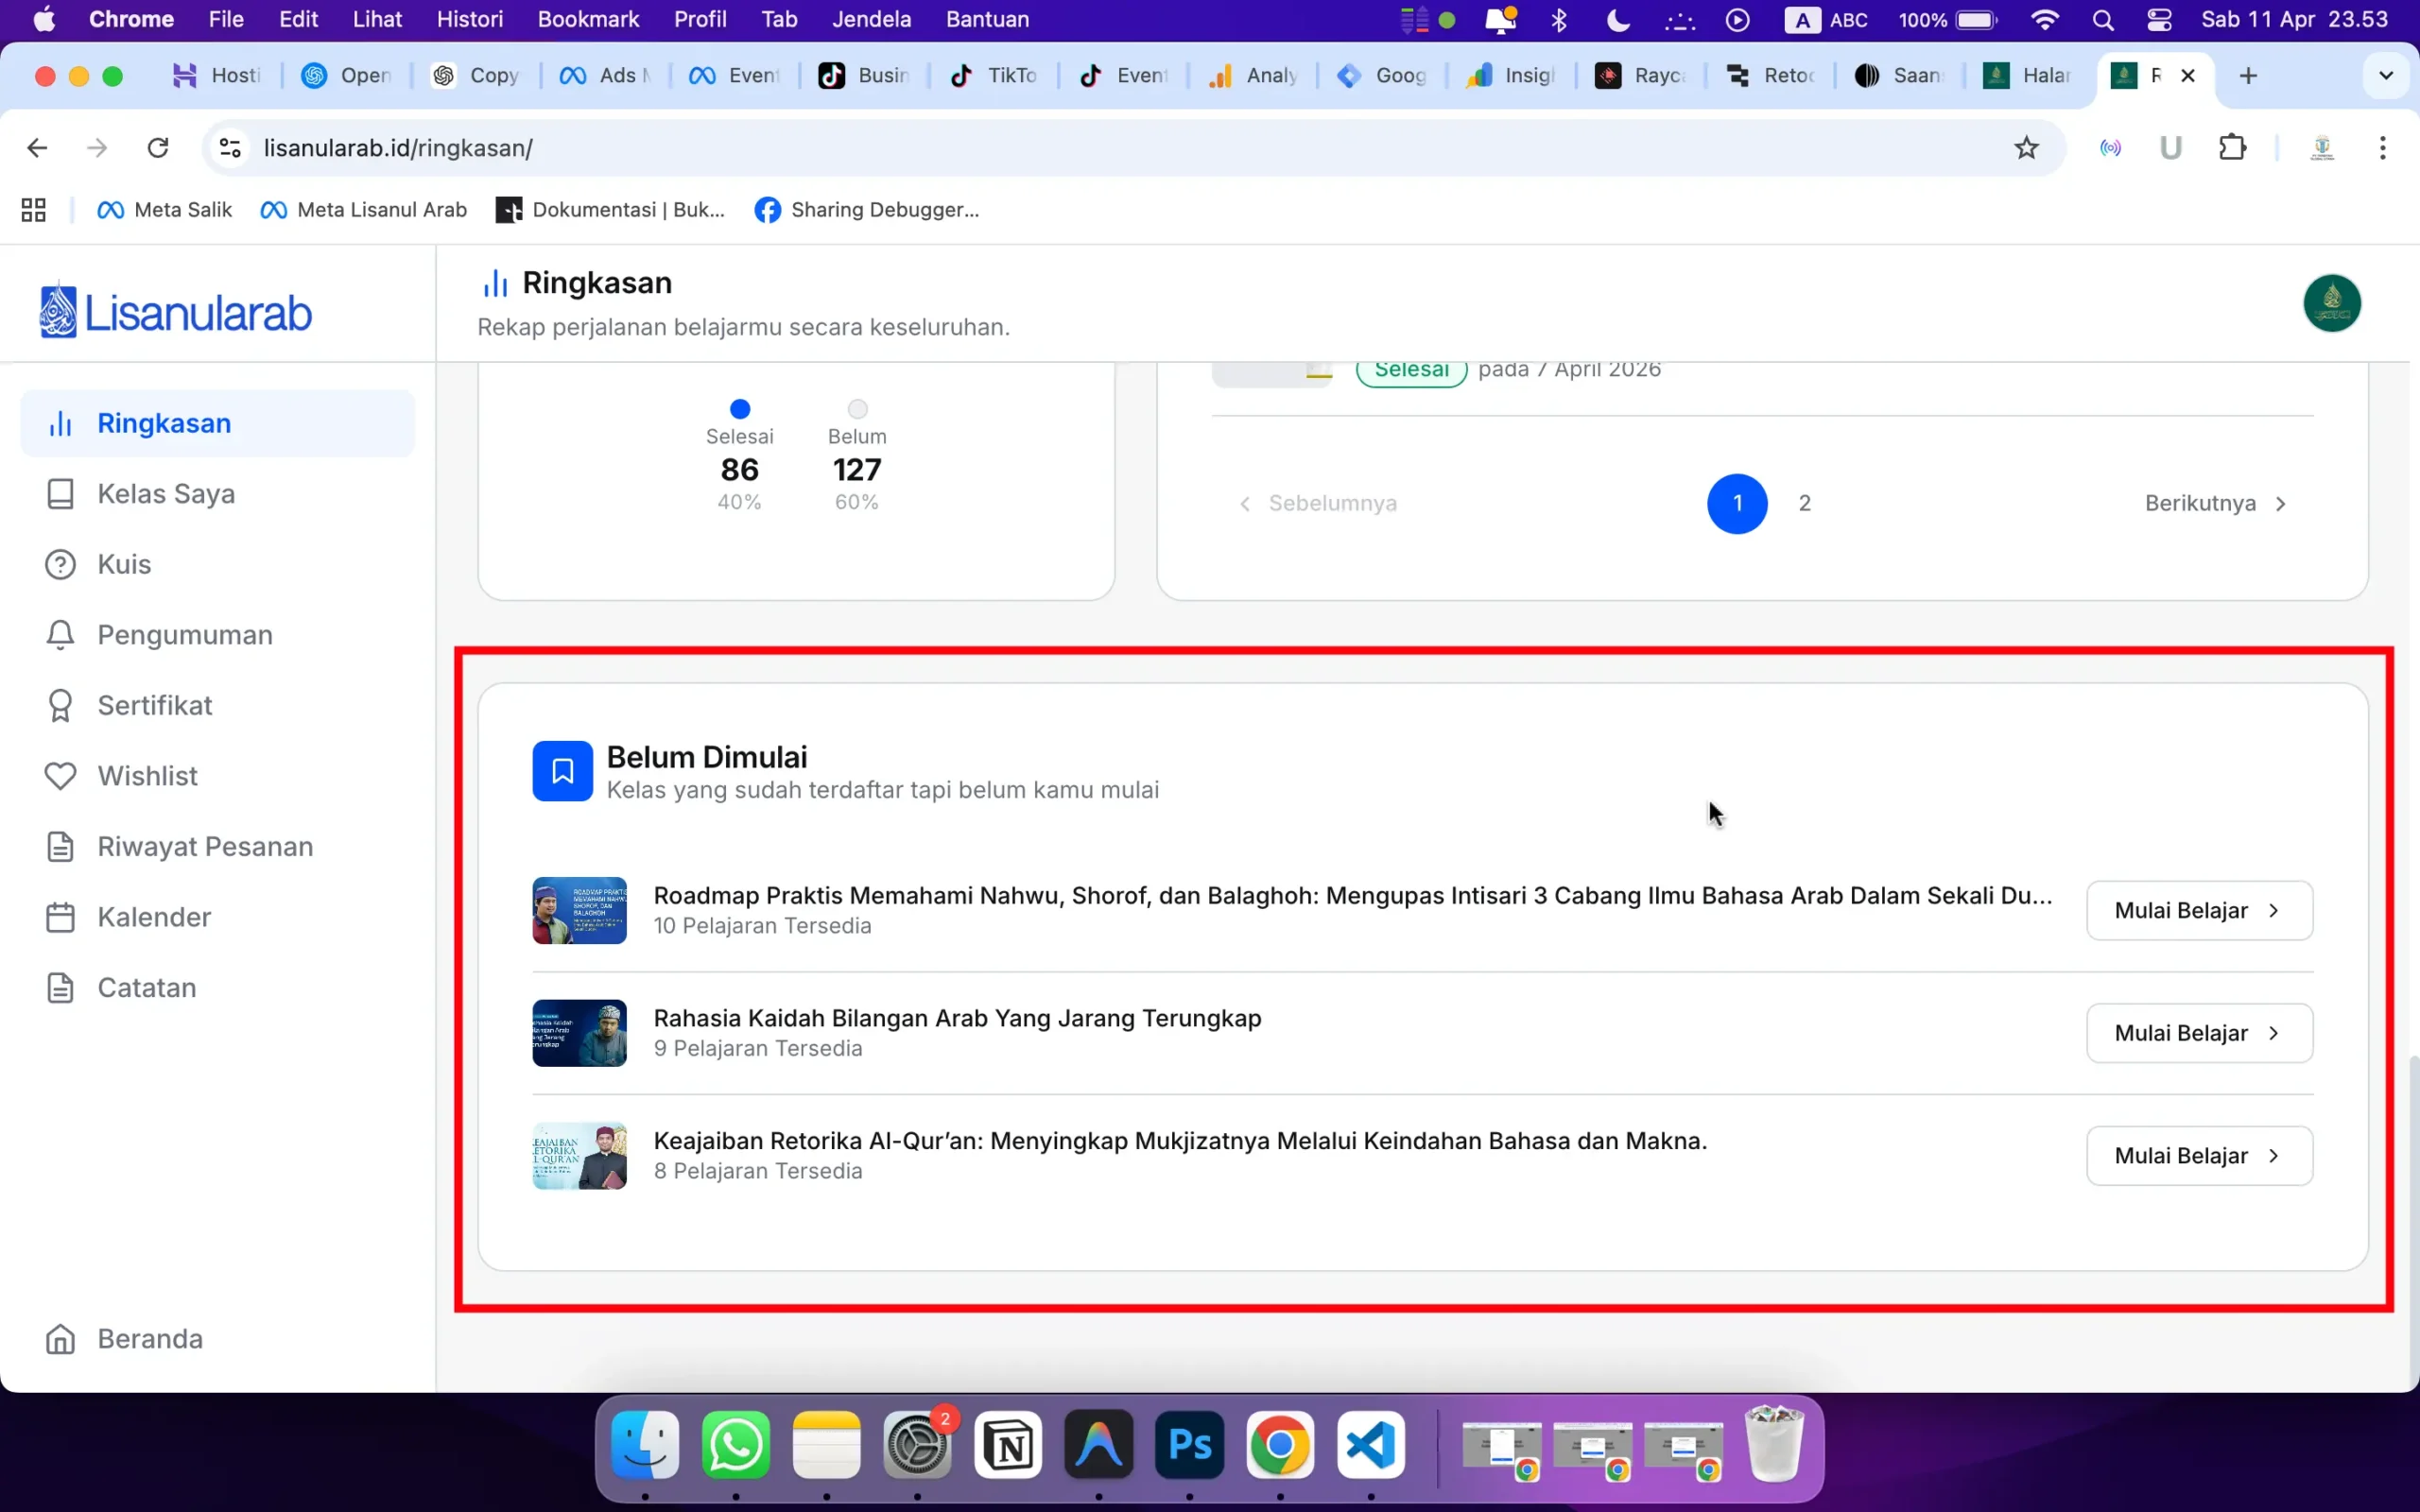Image resolution: width=2420 pixels, height=1512 pixels.
Task: Open the Ringkasan sidebar section
Action: click(165, 422)
